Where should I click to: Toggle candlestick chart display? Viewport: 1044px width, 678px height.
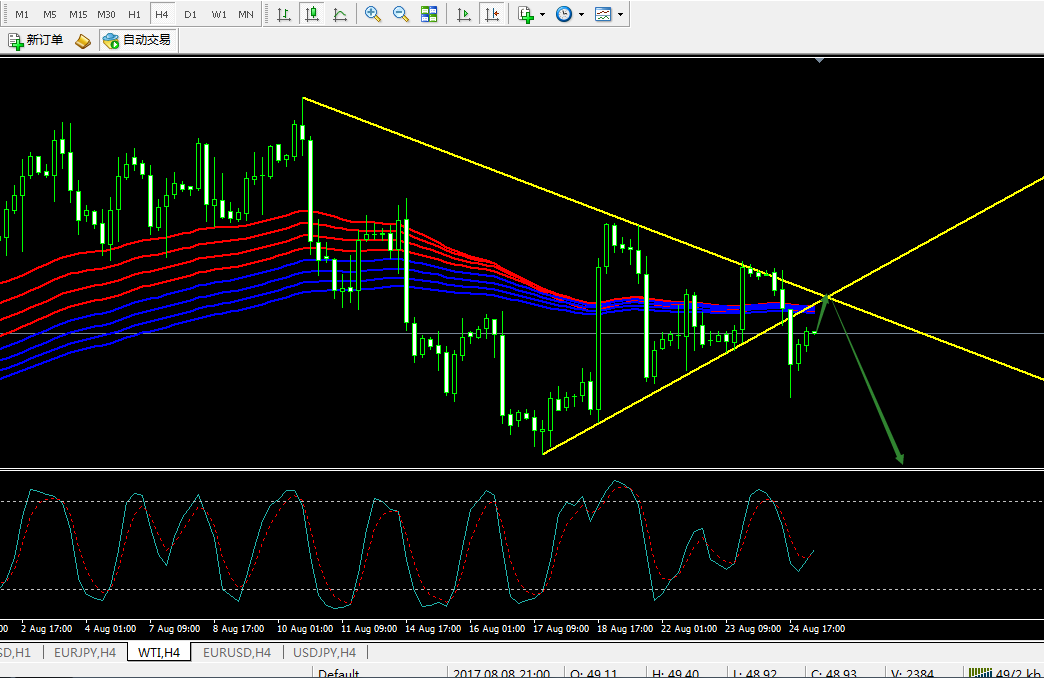pyautogui.click(x=312, y=14)
